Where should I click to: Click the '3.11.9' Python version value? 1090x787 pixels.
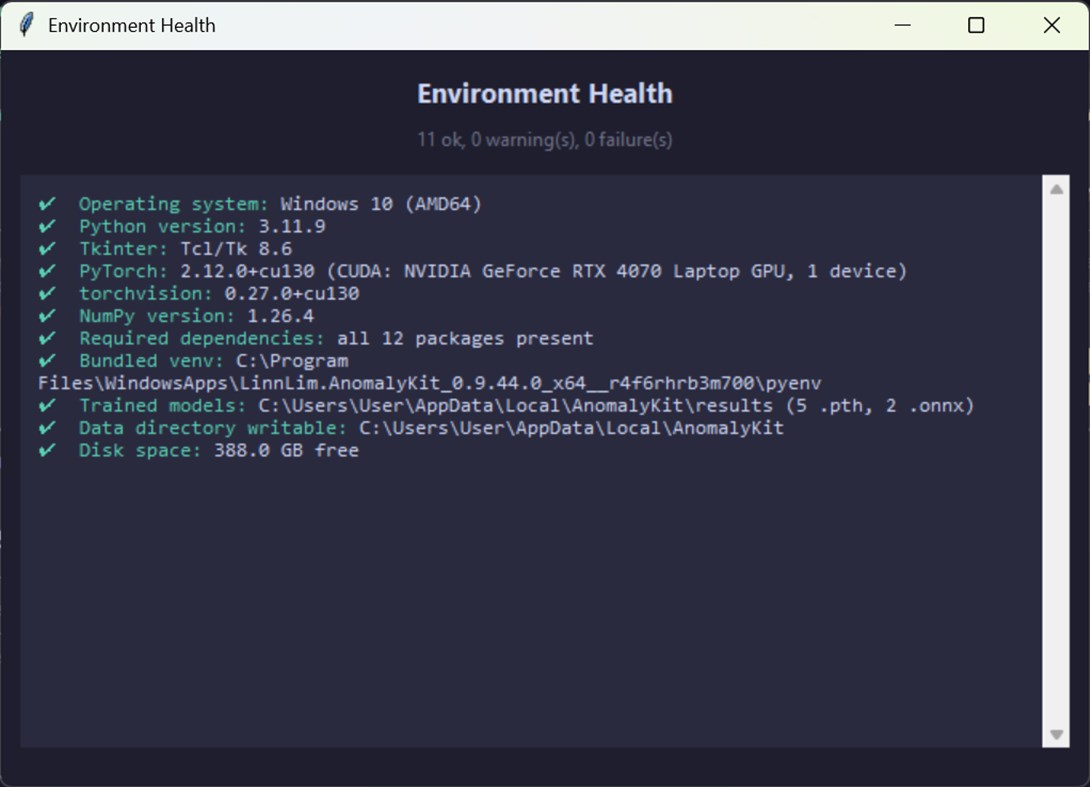pyautogui.click(x=292, y=226)
